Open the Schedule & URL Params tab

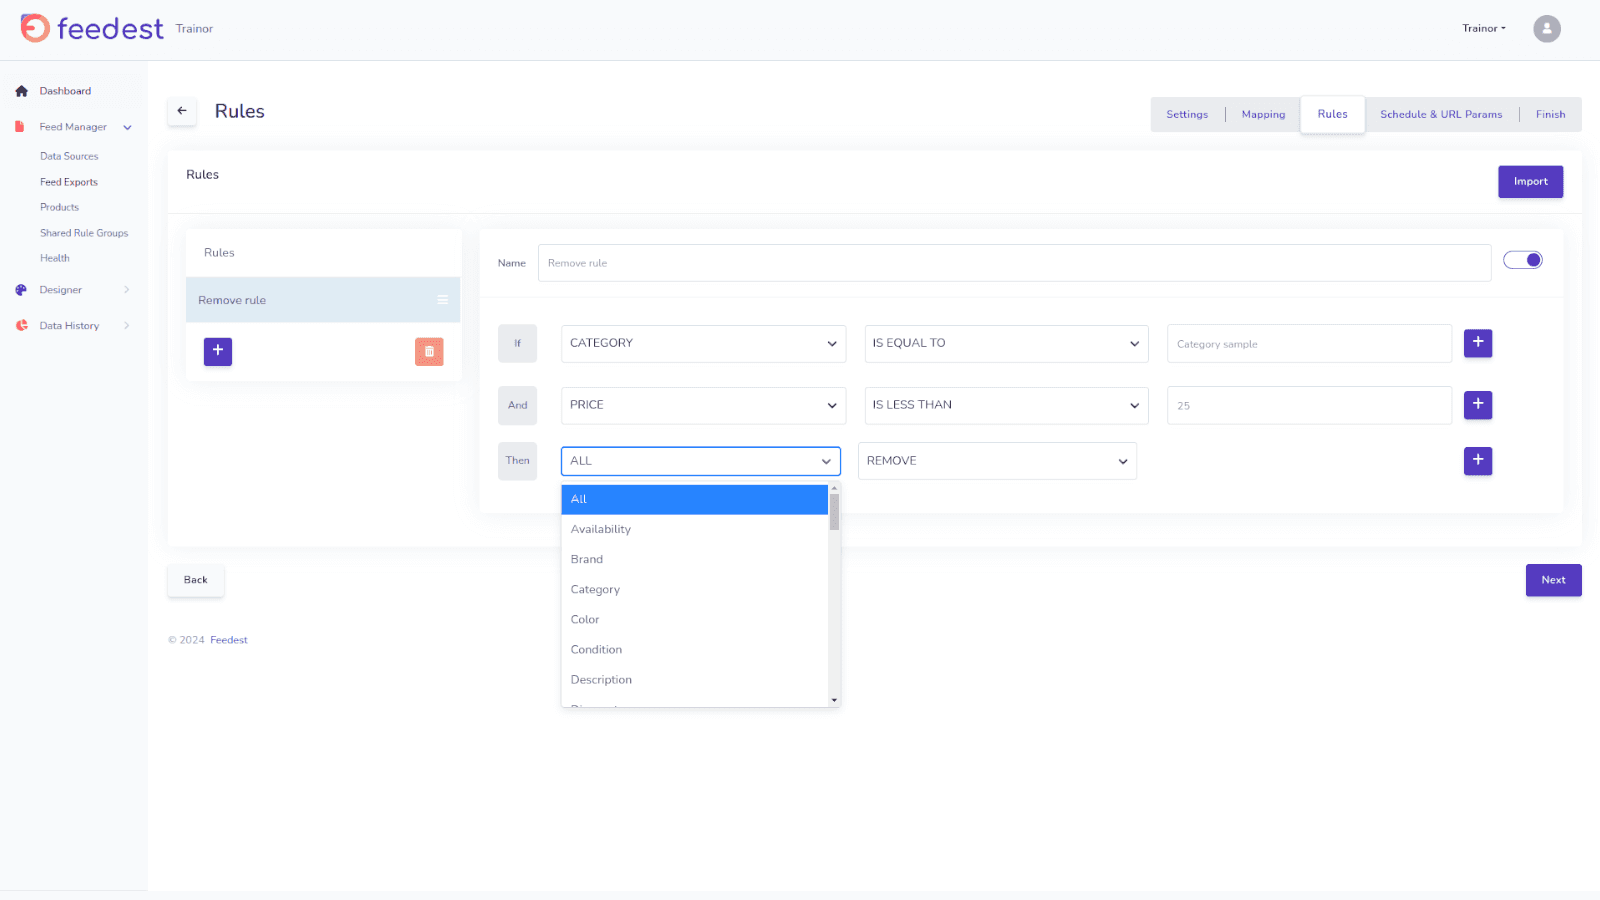(1440, 114)
